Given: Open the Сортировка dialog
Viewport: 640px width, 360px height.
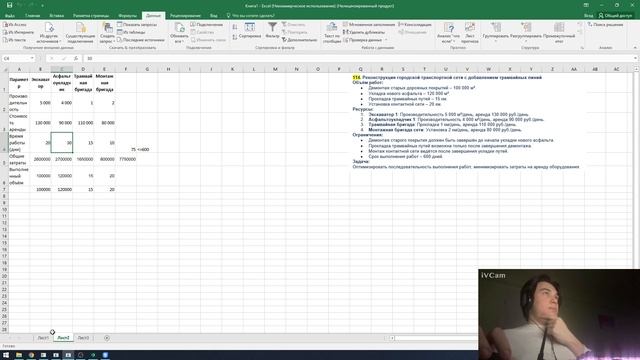Looking at the screenshot, I should pyautogui.click(x=250, y=31).
